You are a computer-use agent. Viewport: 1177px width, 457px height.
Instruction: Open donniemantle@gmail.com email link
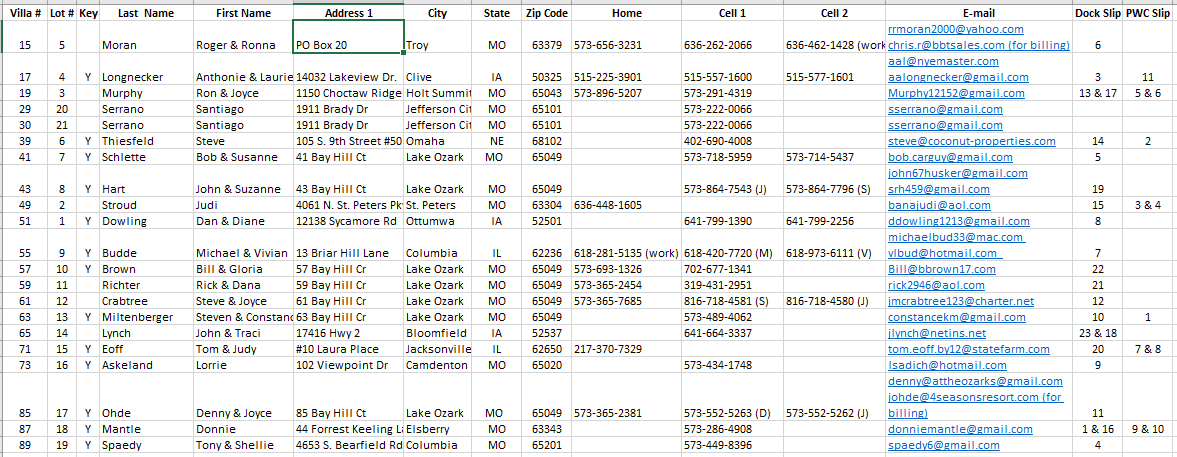[959, 429]
